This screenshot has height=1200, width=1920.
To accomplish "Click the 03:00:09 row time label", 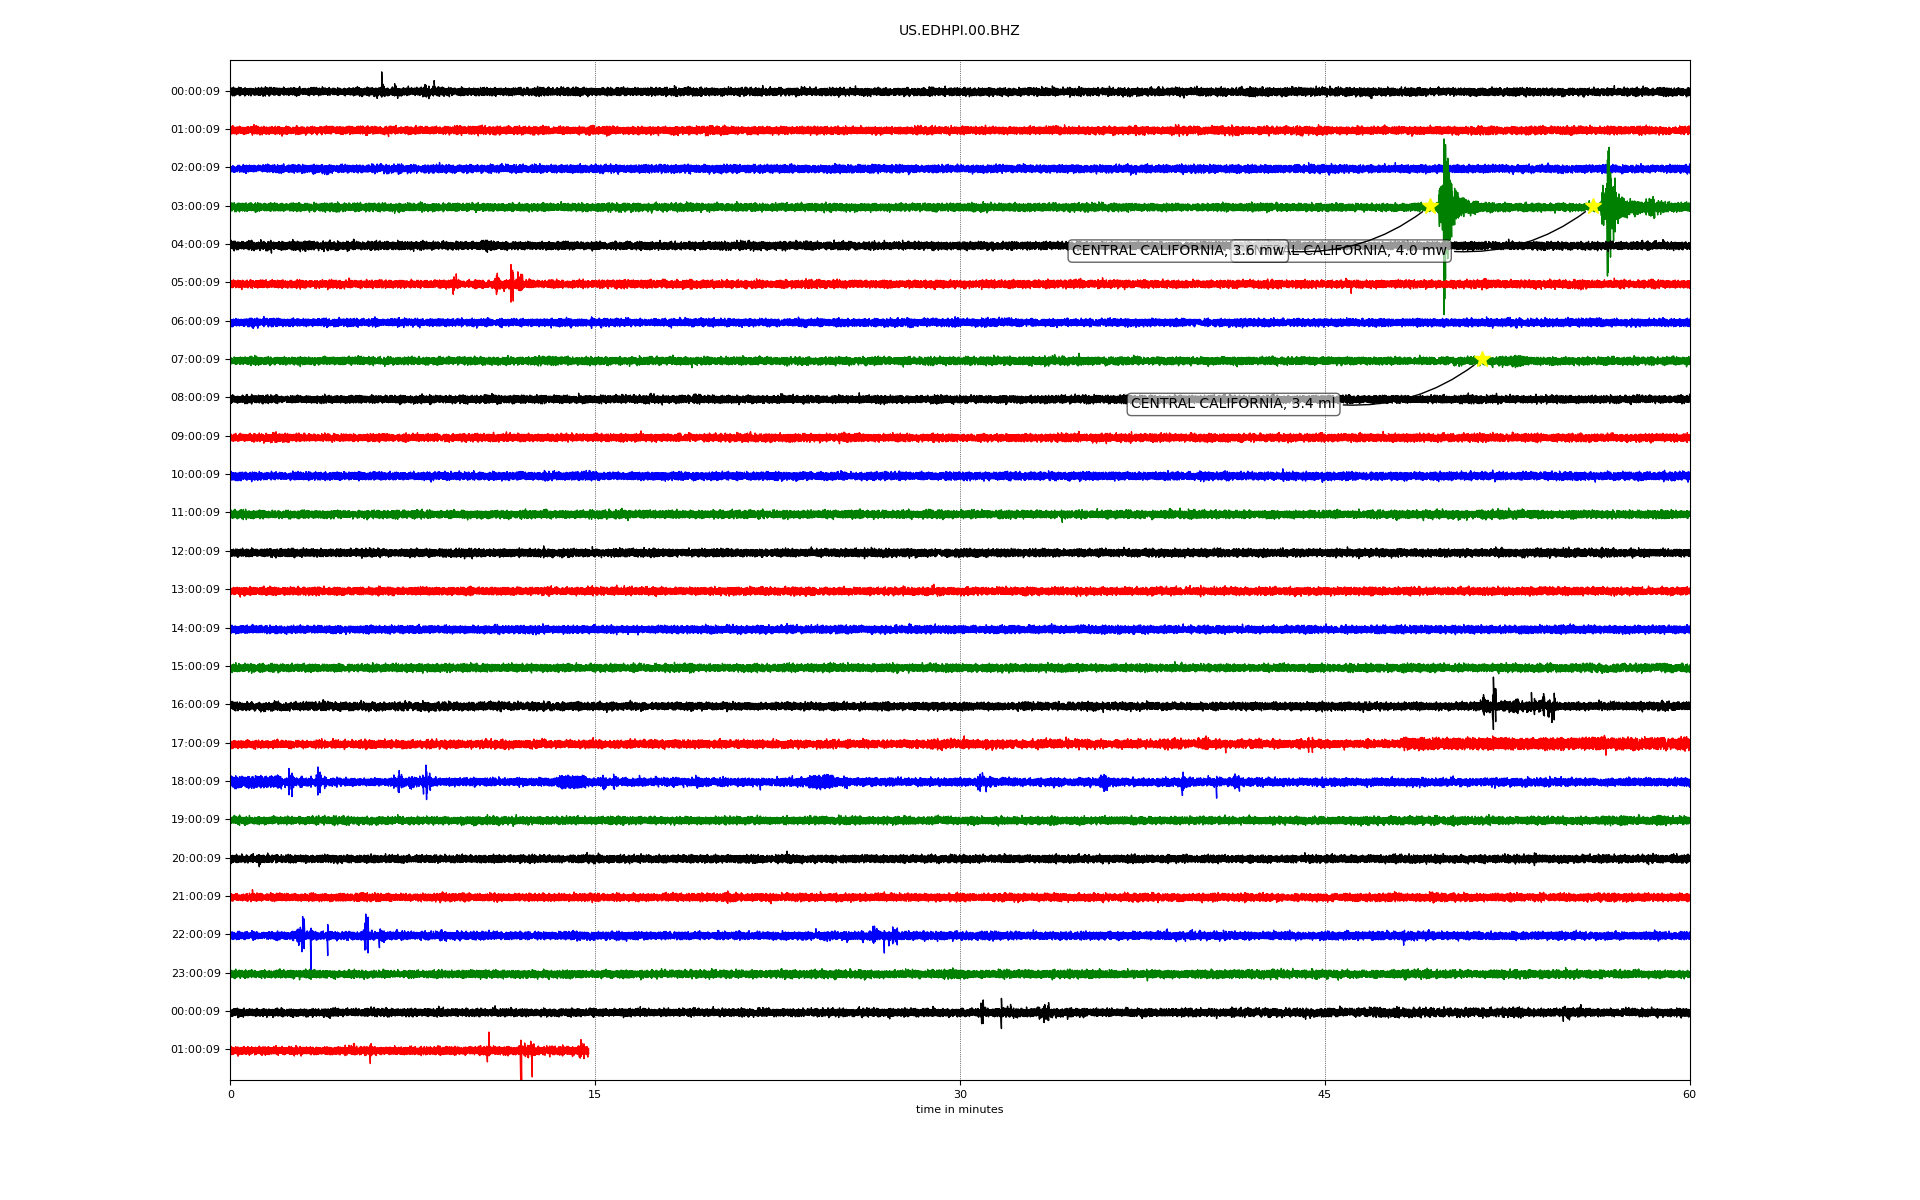I will (x=195, y=207).
